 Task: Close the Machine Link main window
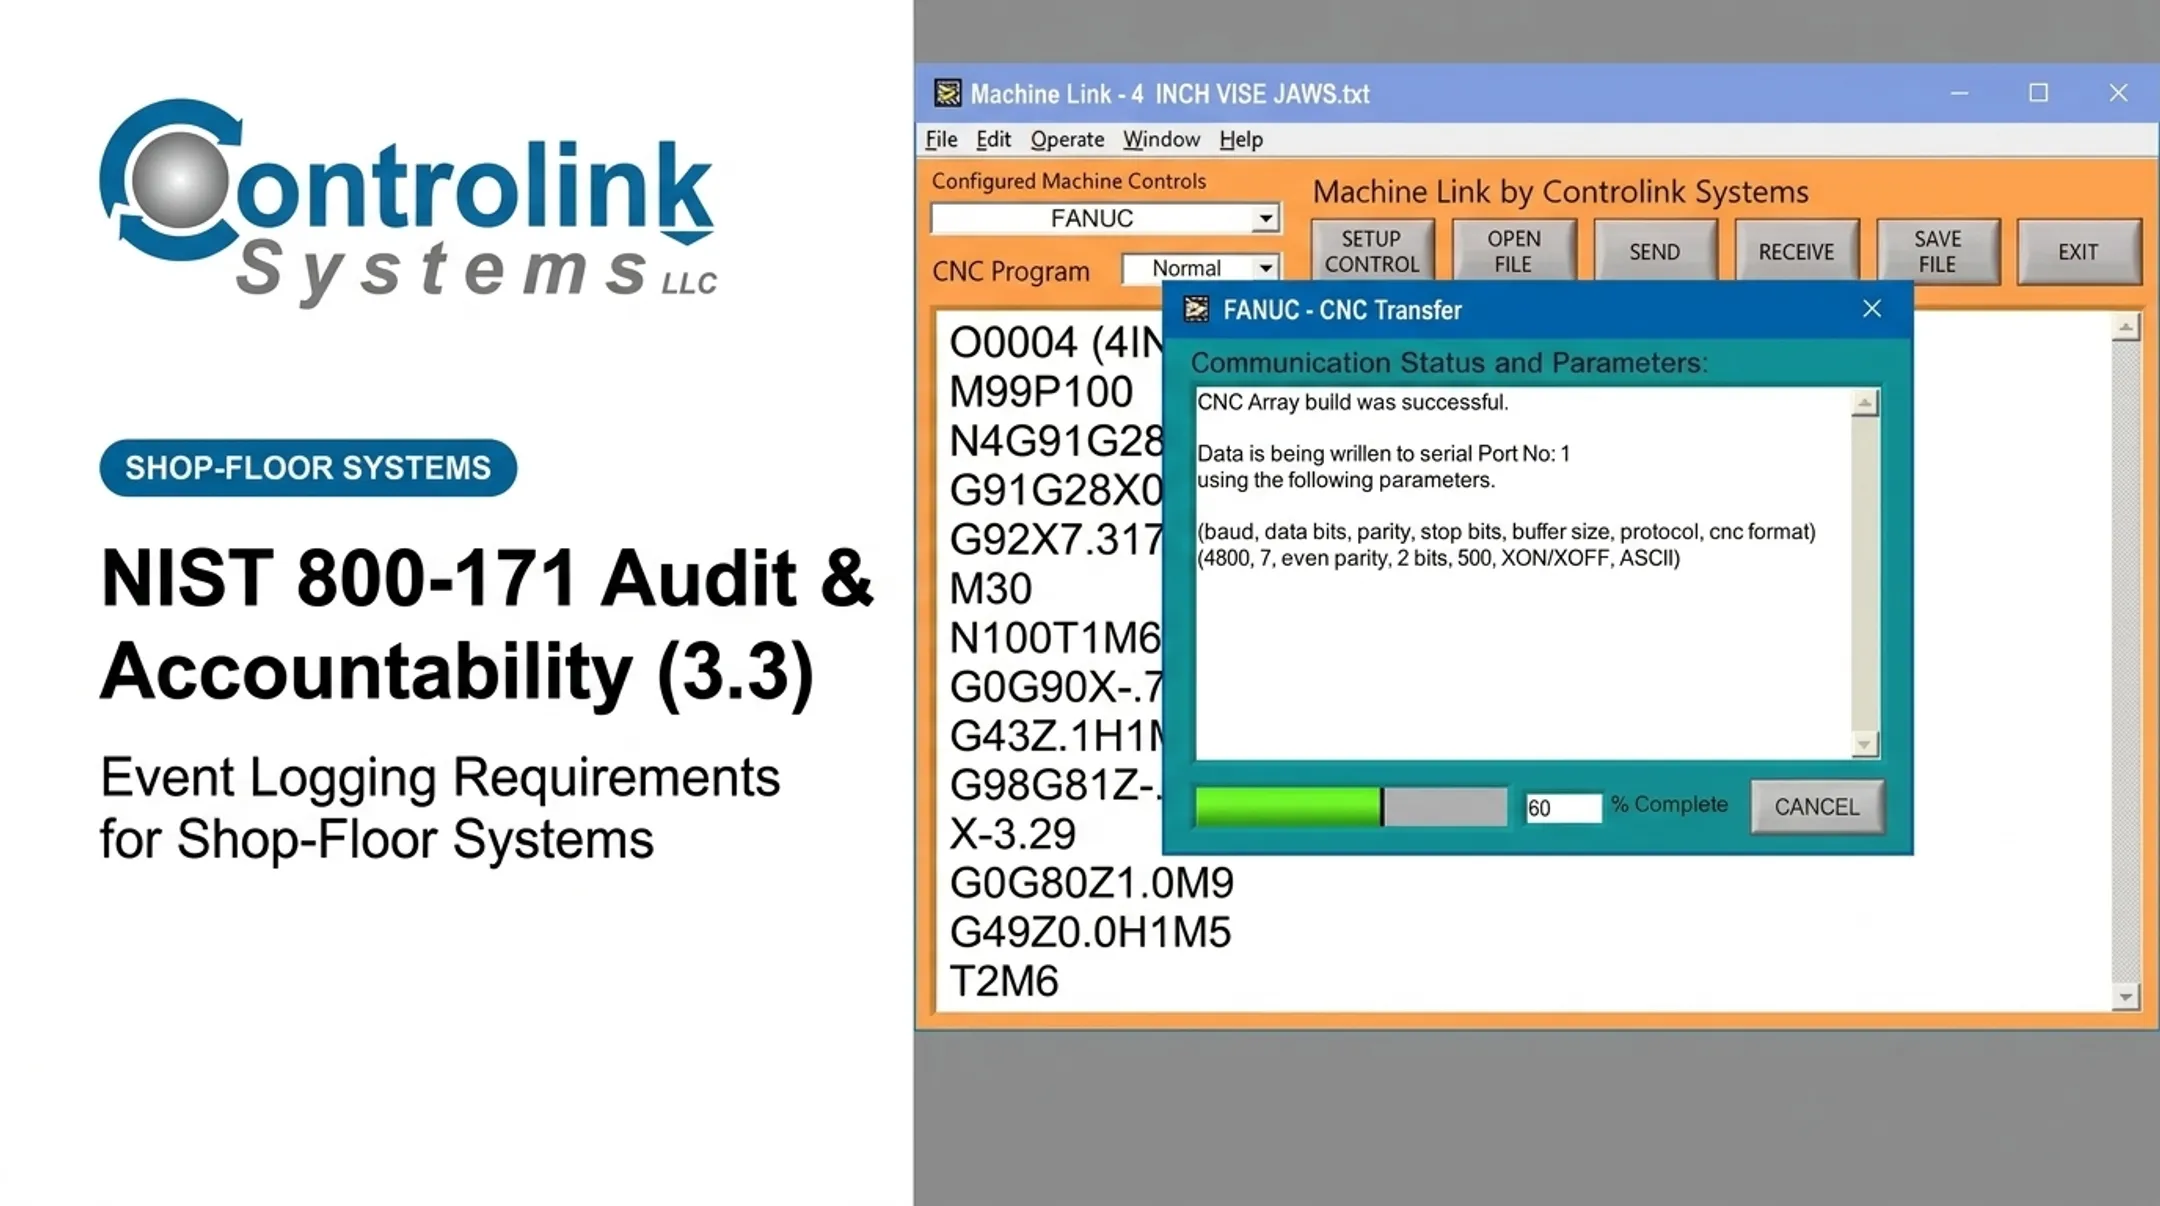click(2118, 93)
